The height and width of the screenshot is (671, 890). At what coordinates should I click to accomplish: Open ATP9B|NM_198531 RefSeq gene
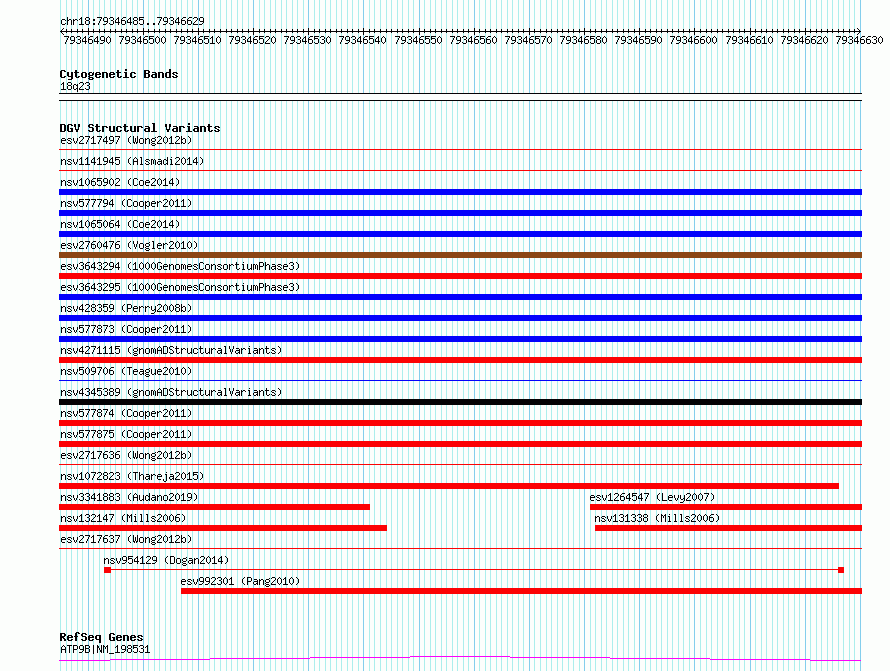[105, 649]
